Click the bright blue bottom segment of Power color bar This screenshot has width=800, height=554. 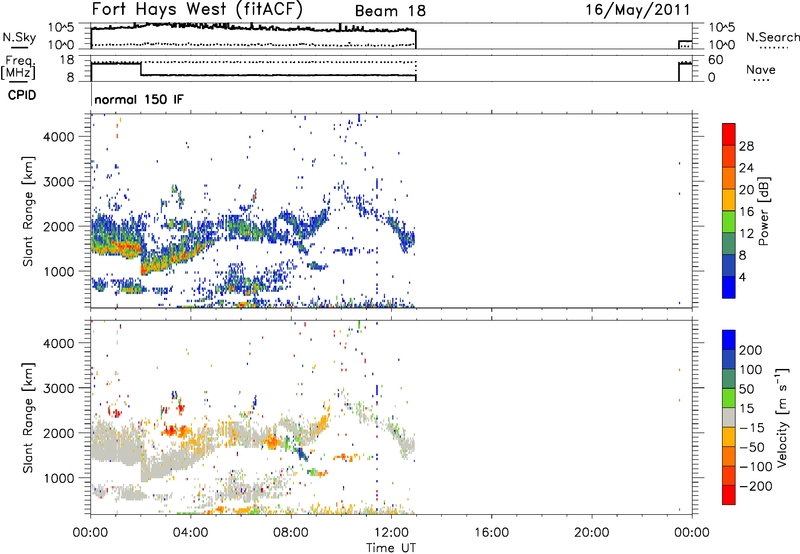tap(729, 287)
